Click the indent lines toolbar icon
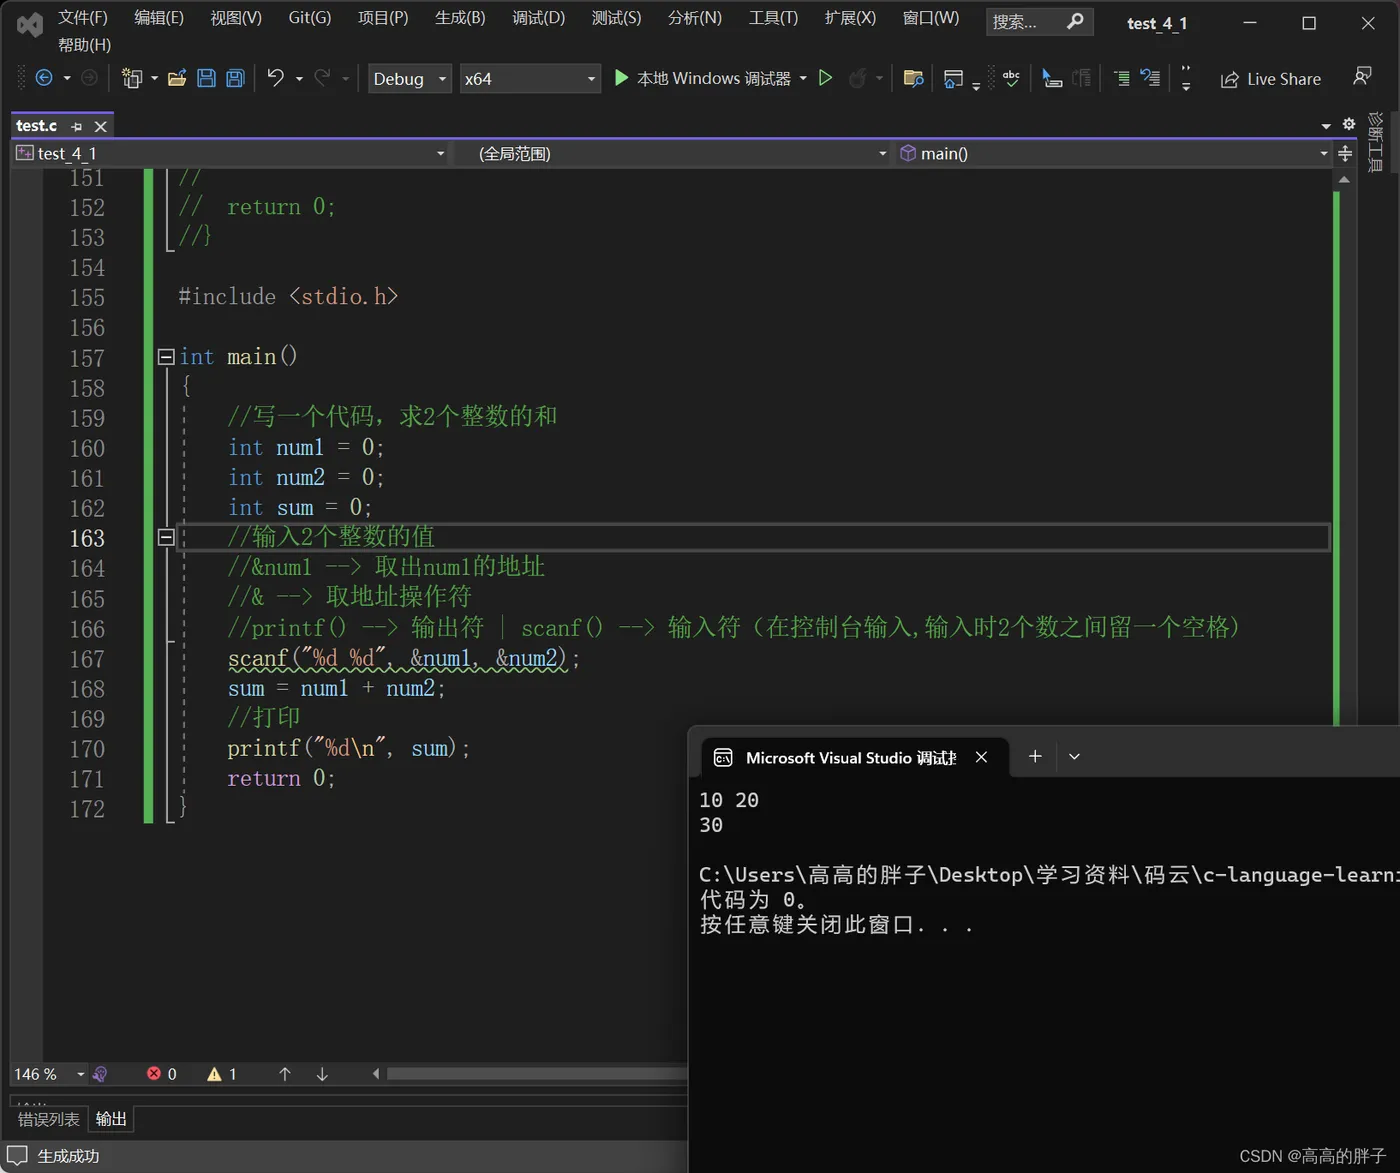Image resolution: width=1400 pixels, height=1173 pixels. [1122, 78]
